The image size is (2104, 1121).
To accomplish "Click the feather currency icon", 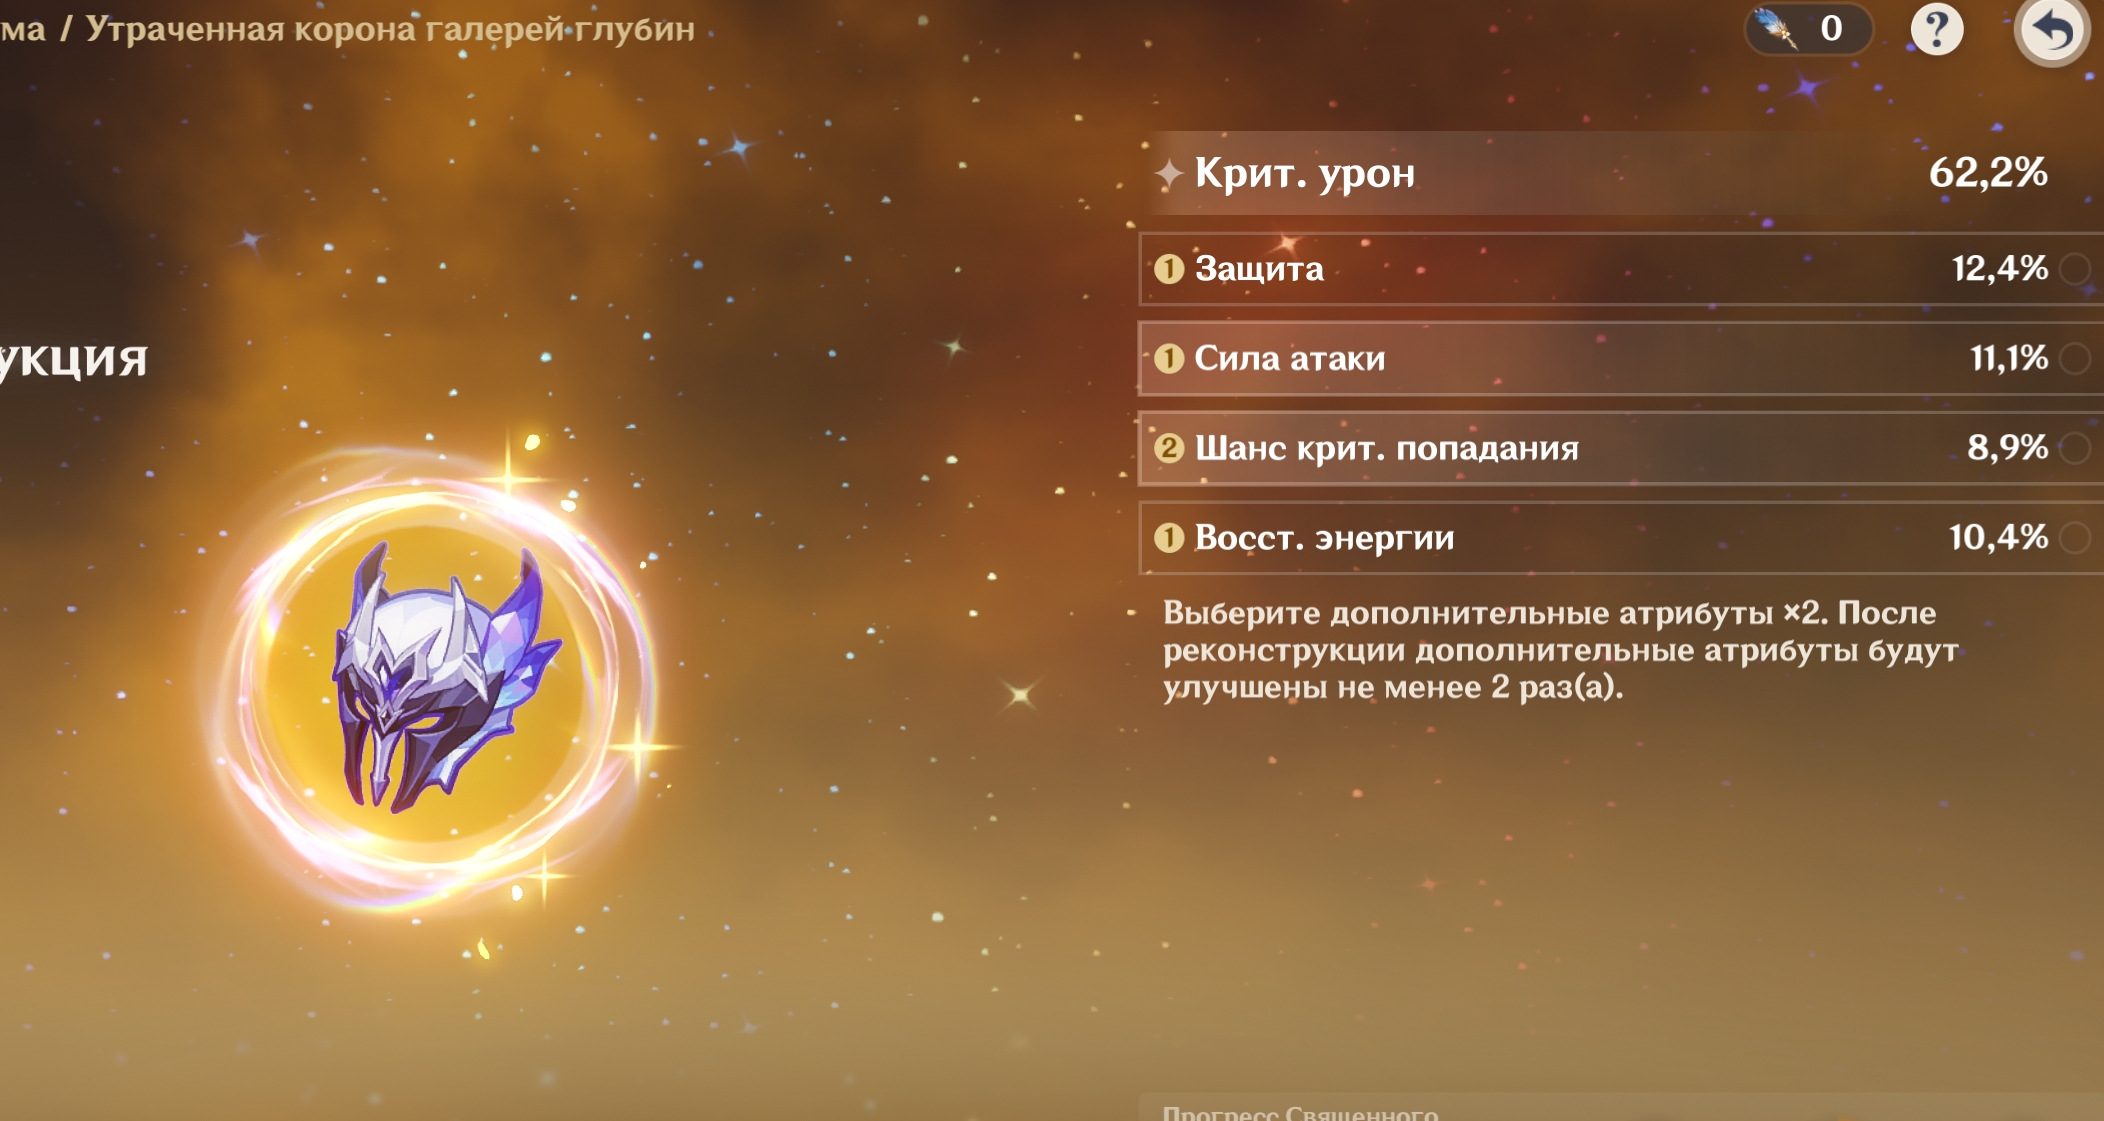I will [1778, 29].
